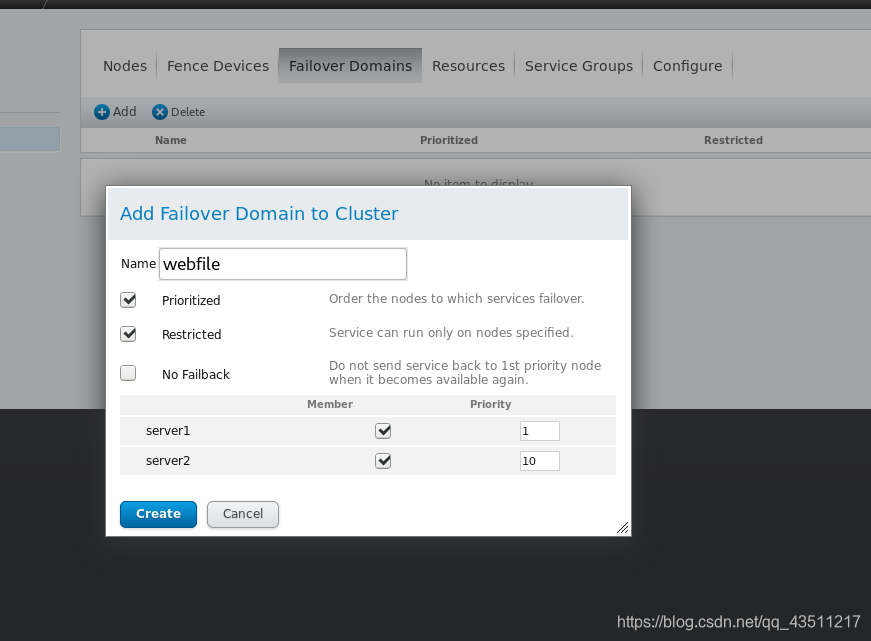871x641 pixels.
Task: Open the Nodes tab
Action: coord(125,66)
